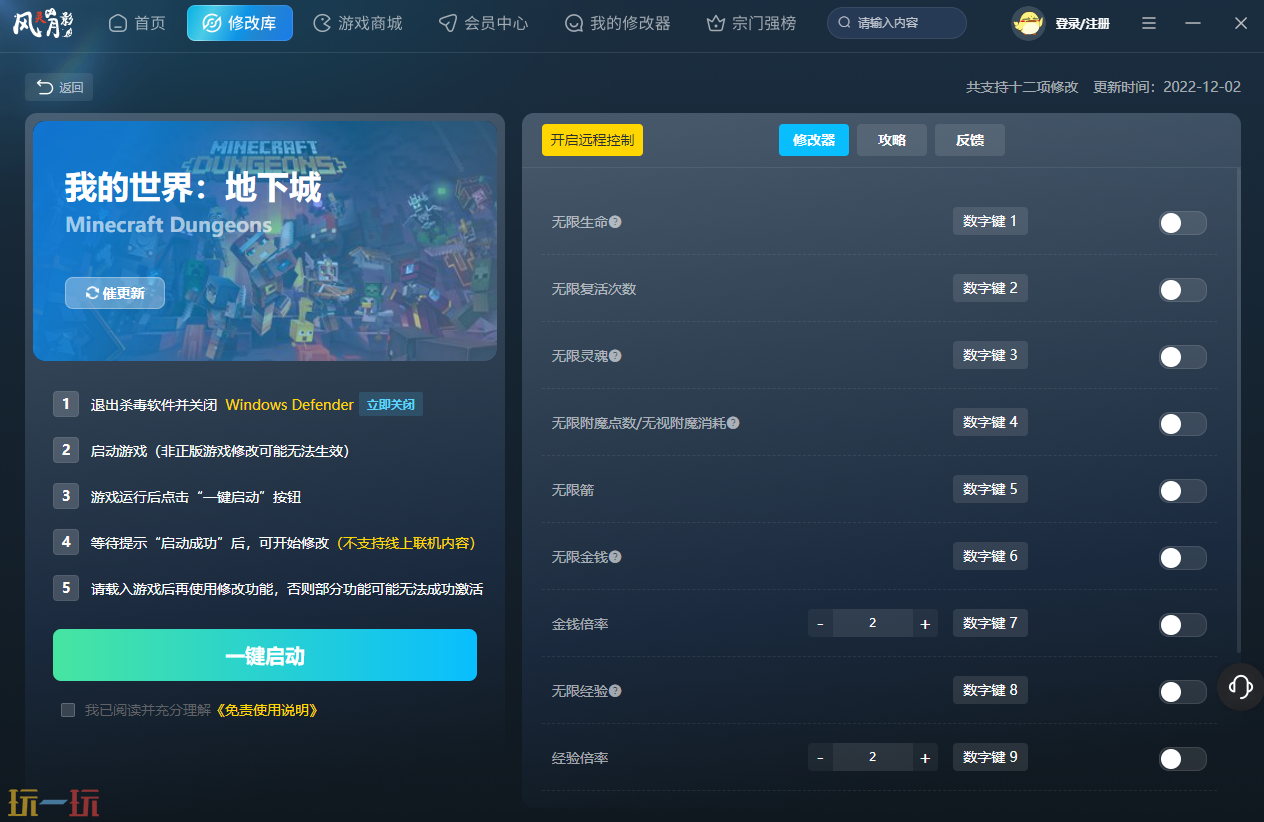Viewport: 1264px width, 822px height.
Task: Increase 金钱倍率 with plus button
Action: tap(925, 624)
